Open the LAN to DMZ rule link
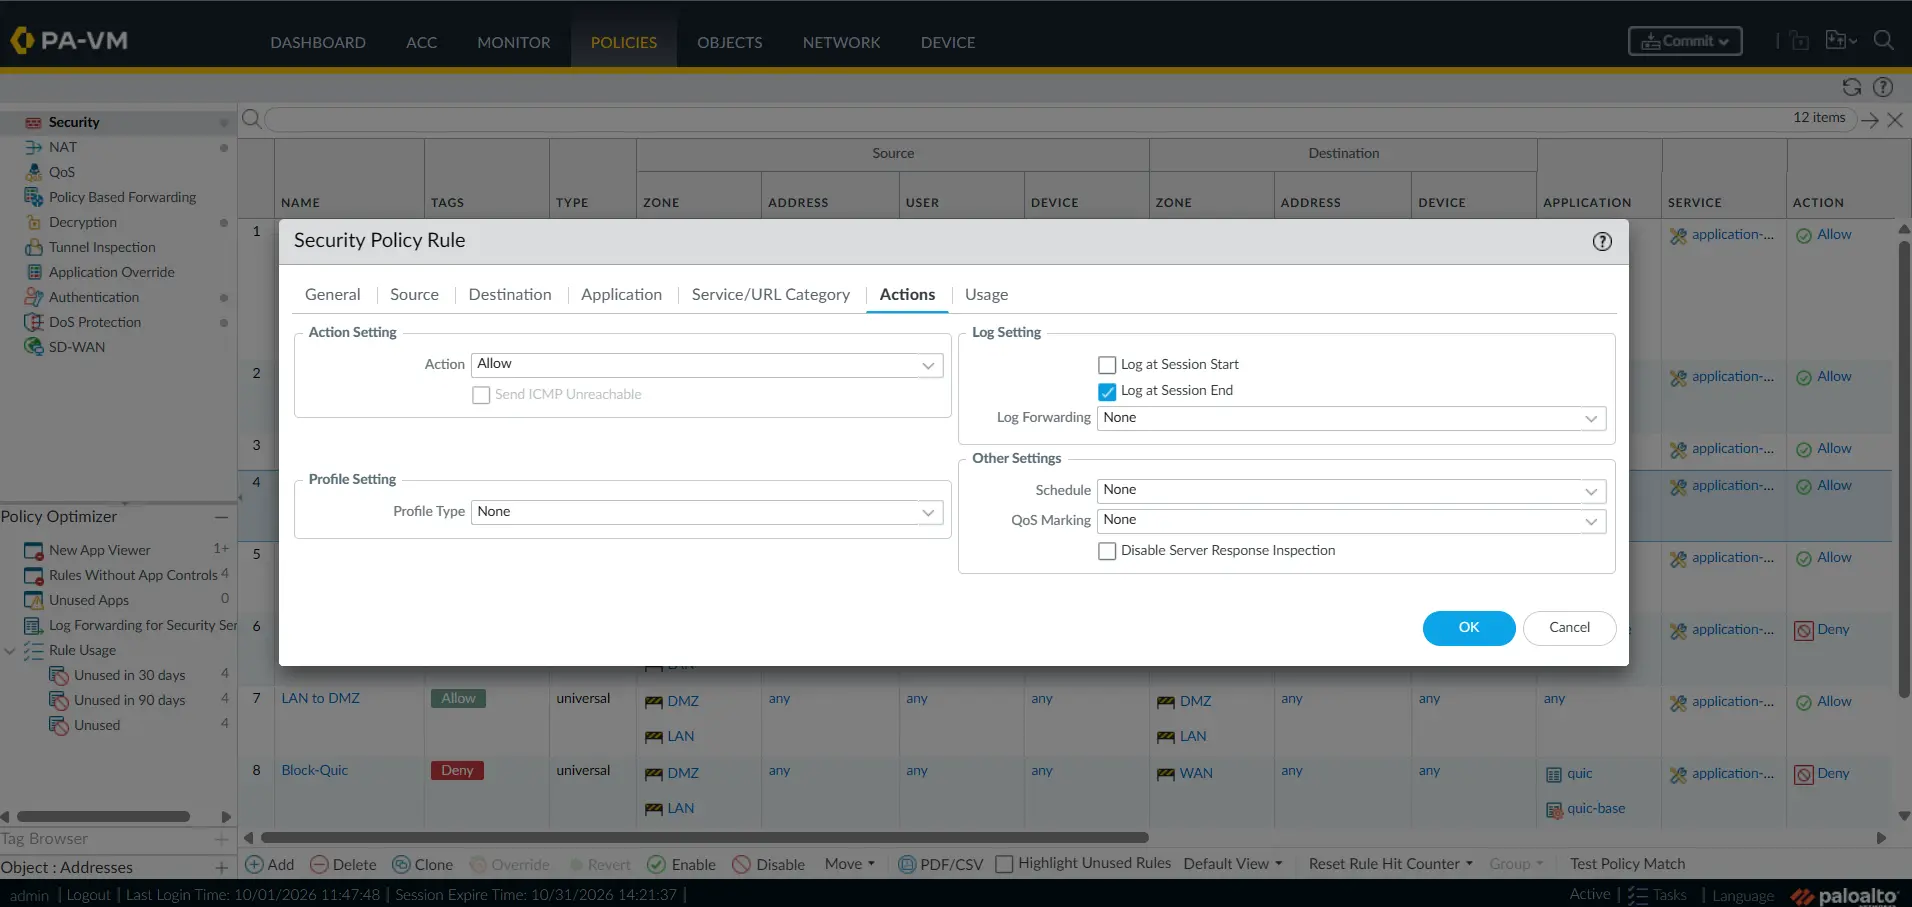The width and height of the screenshot is (1912, 907). [x=321, y=699]
